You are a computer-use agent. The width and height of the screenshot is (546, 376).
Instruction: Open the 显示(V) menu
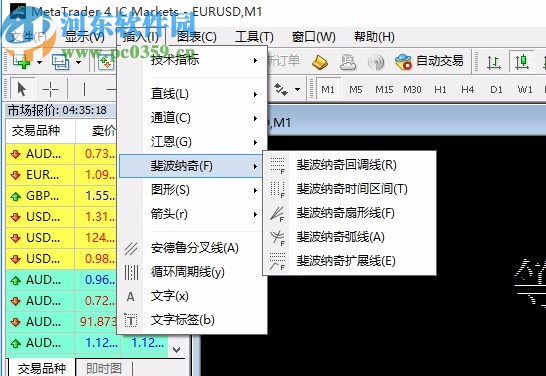[85, 37]
